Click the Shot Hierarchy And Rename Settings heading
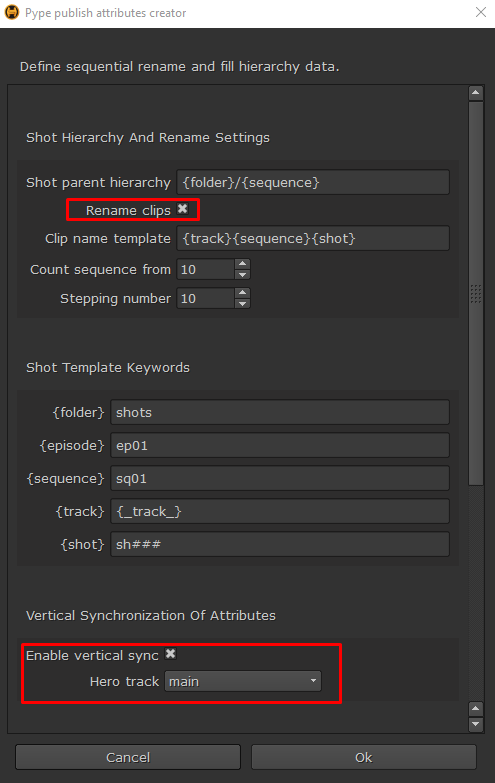This screenshot has width=495, height=783. coord(148,137)
